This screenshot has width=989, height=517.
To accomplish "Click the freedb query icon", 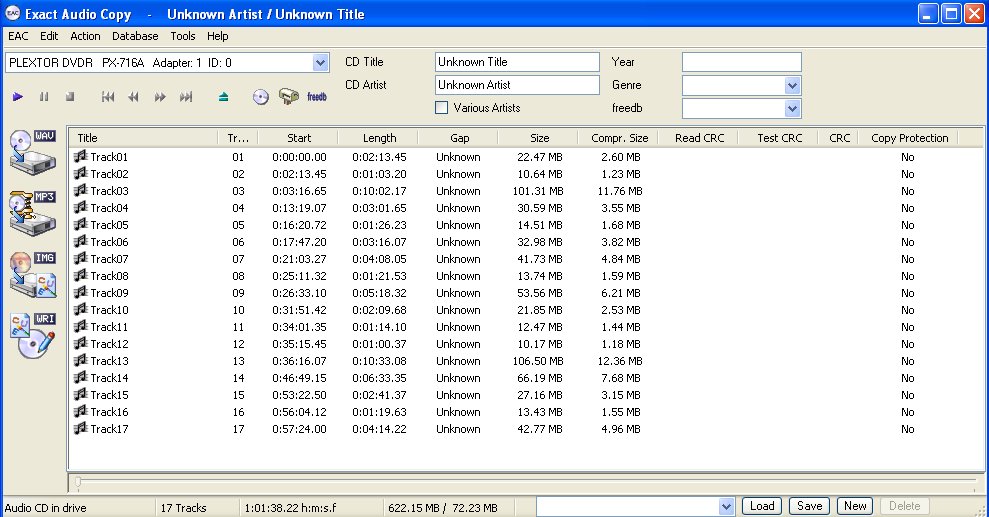I will [x=317, y=96].
